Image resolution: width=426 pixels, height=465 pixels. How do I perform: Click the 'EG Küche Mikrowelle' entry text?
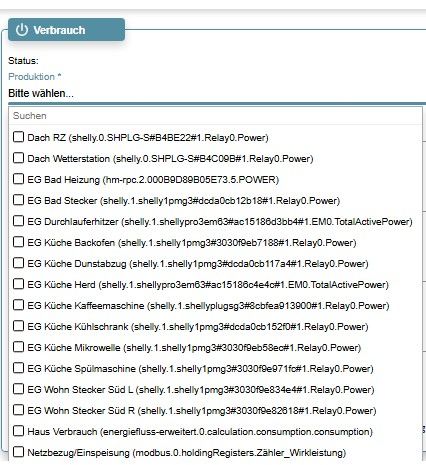pos(194,348)
